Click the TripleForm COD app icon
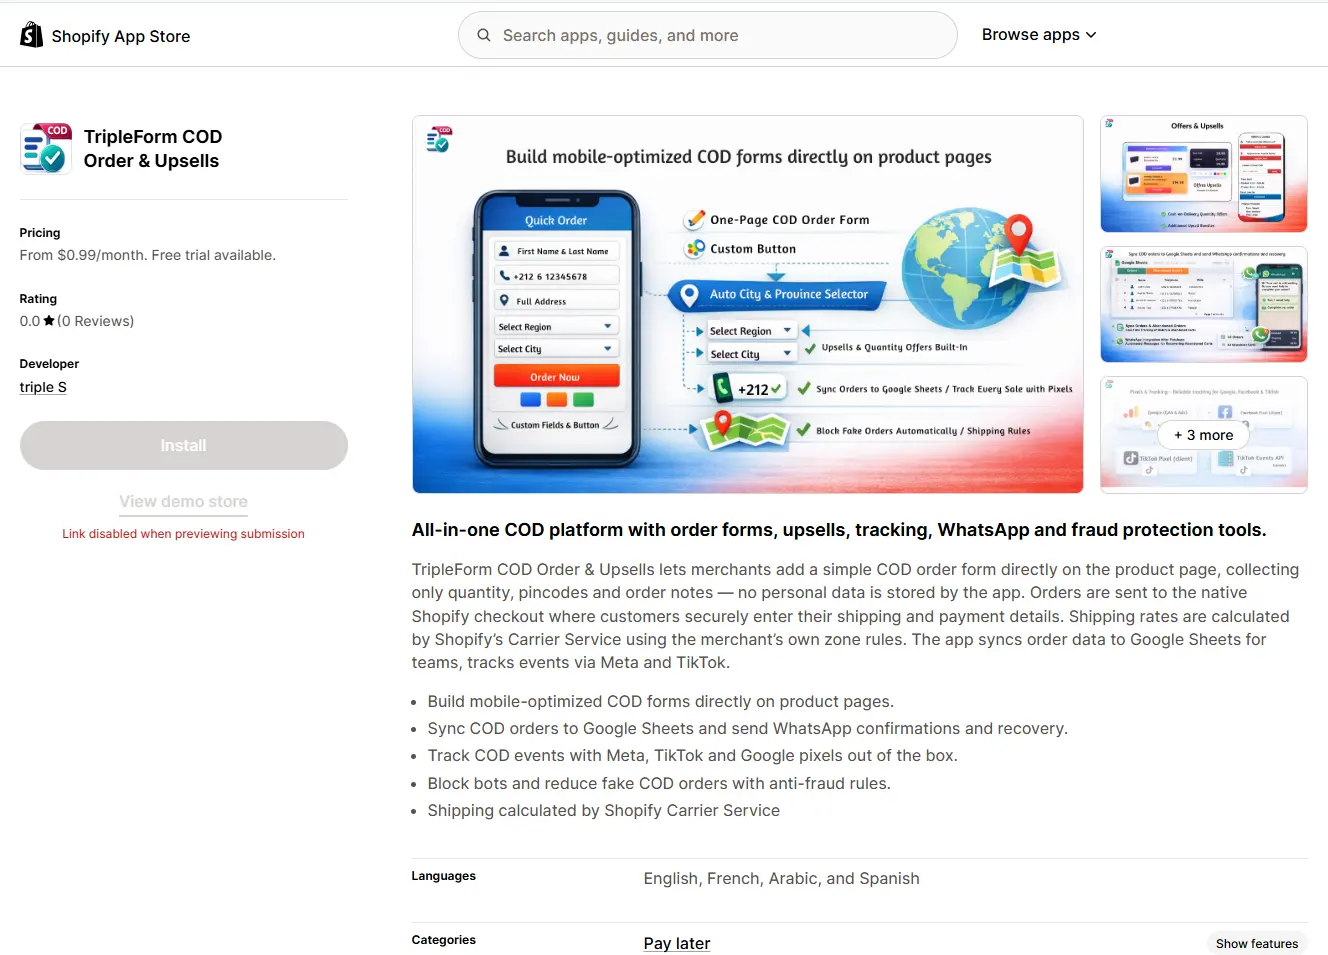1328x955 pixels. pos(46,149)
